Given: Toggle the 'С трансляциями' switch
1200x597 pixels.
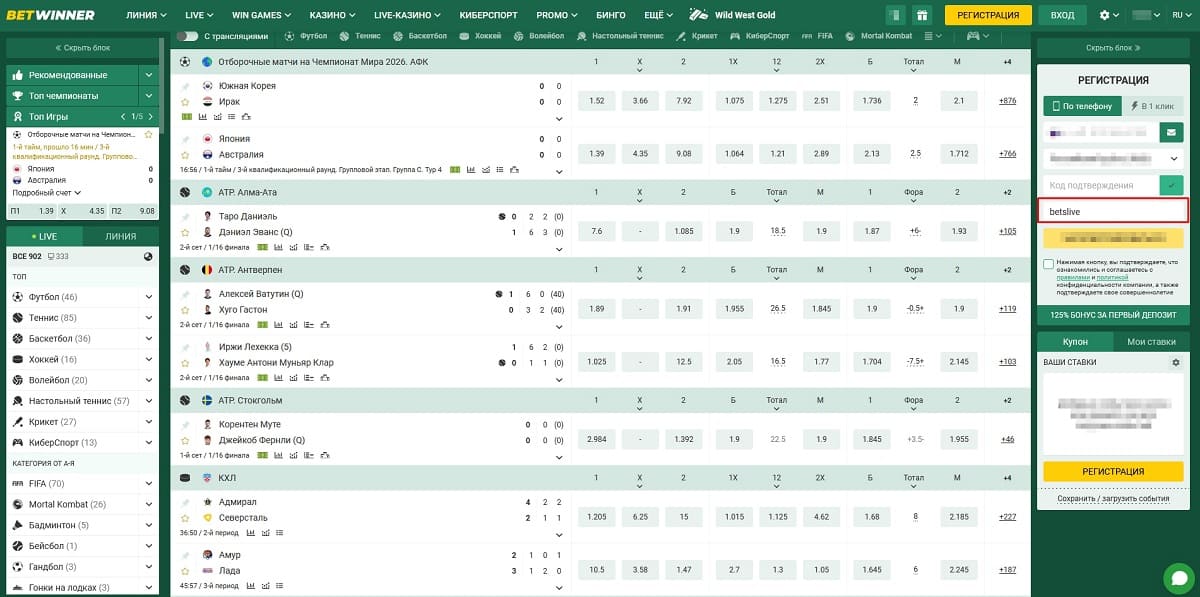Looking at the screenshot, I should point(187,36).
